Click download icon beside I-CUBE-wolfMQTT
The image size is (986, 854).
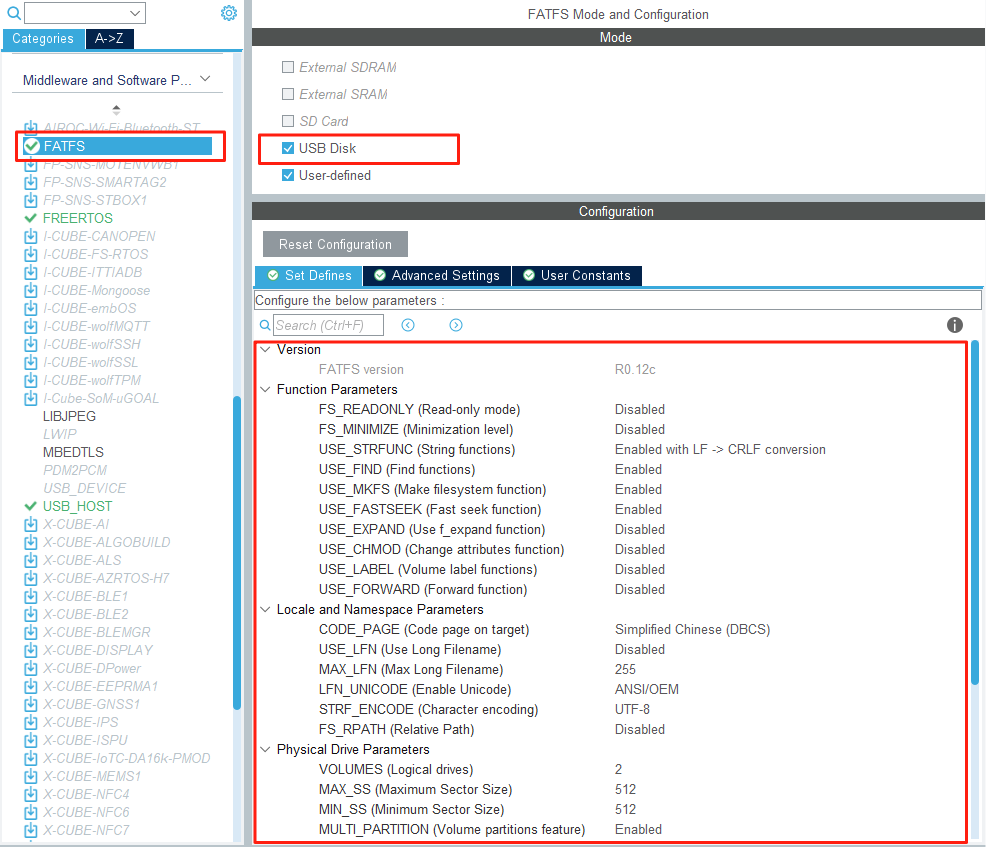pos(30,326)
